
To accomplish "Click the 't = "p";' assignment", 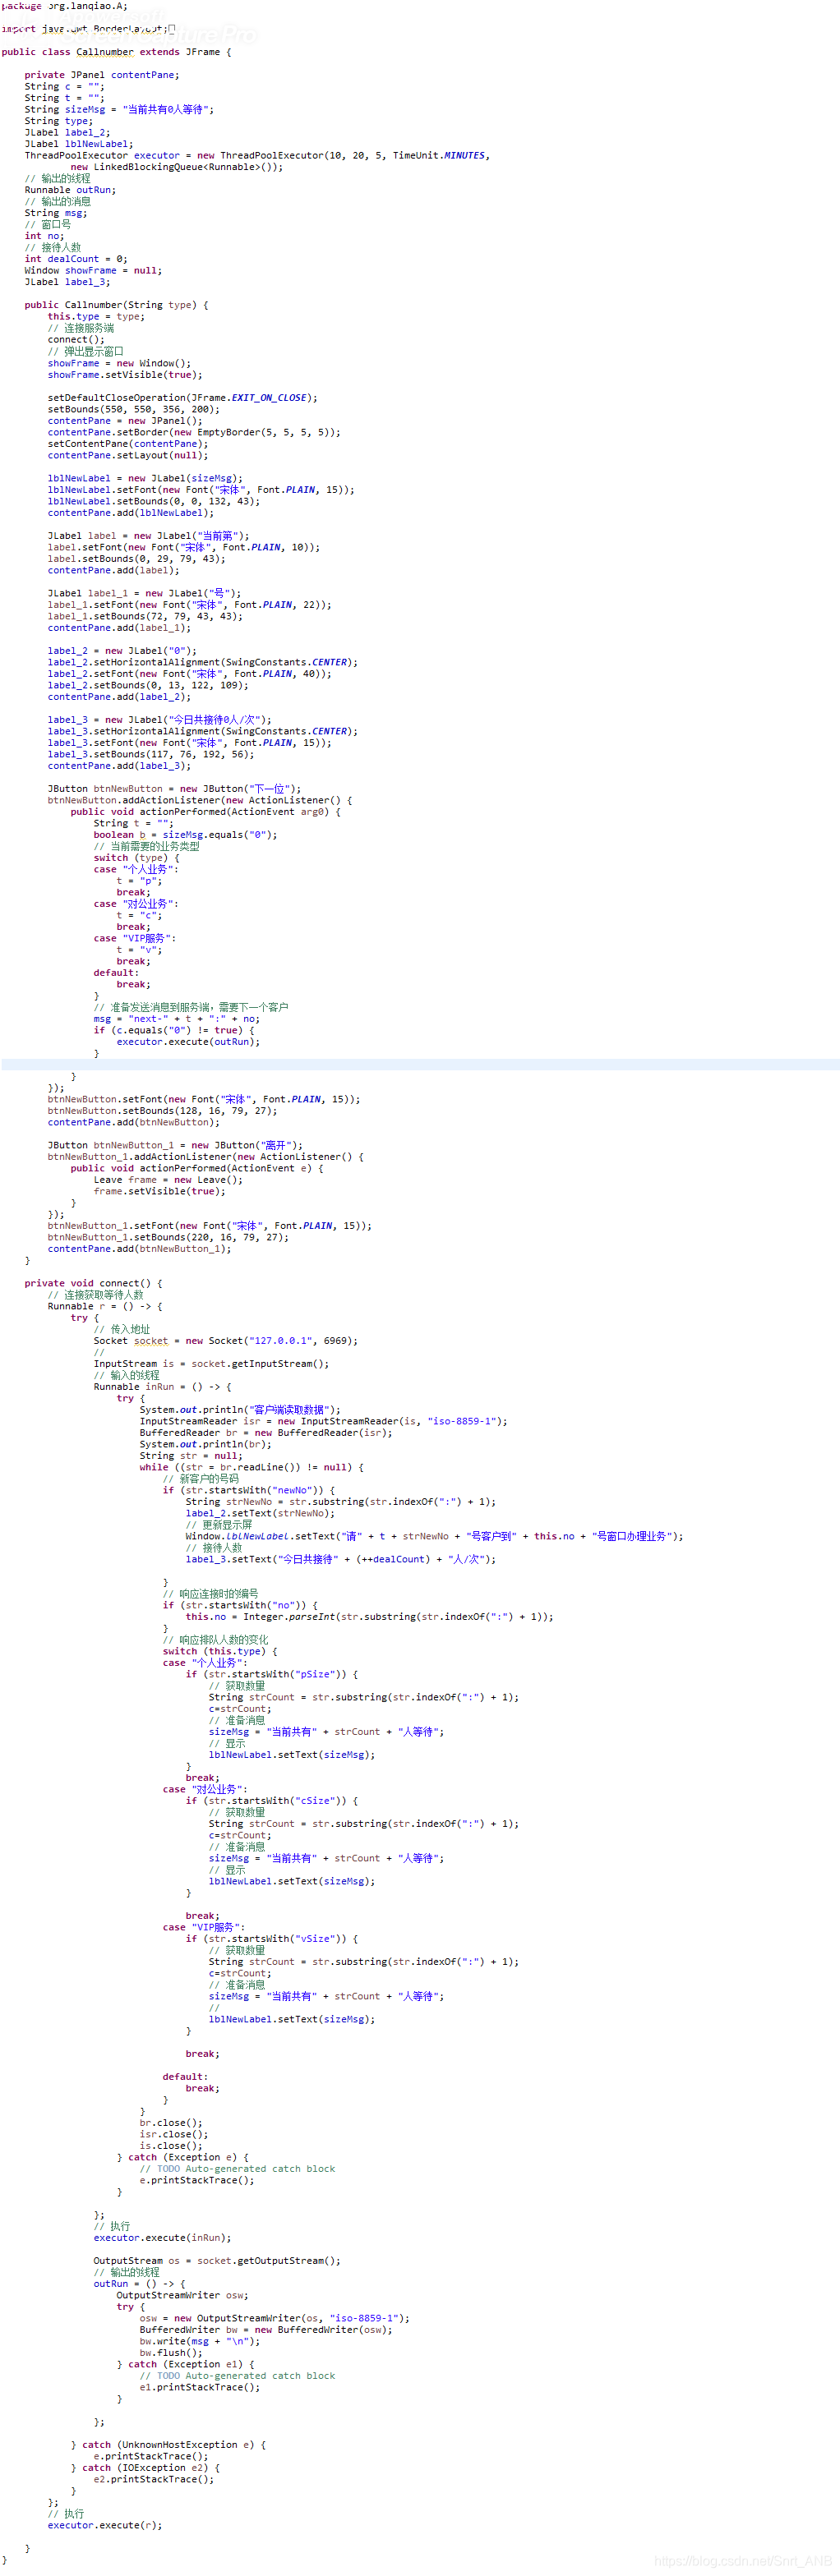I will click(x=139, y=881).
